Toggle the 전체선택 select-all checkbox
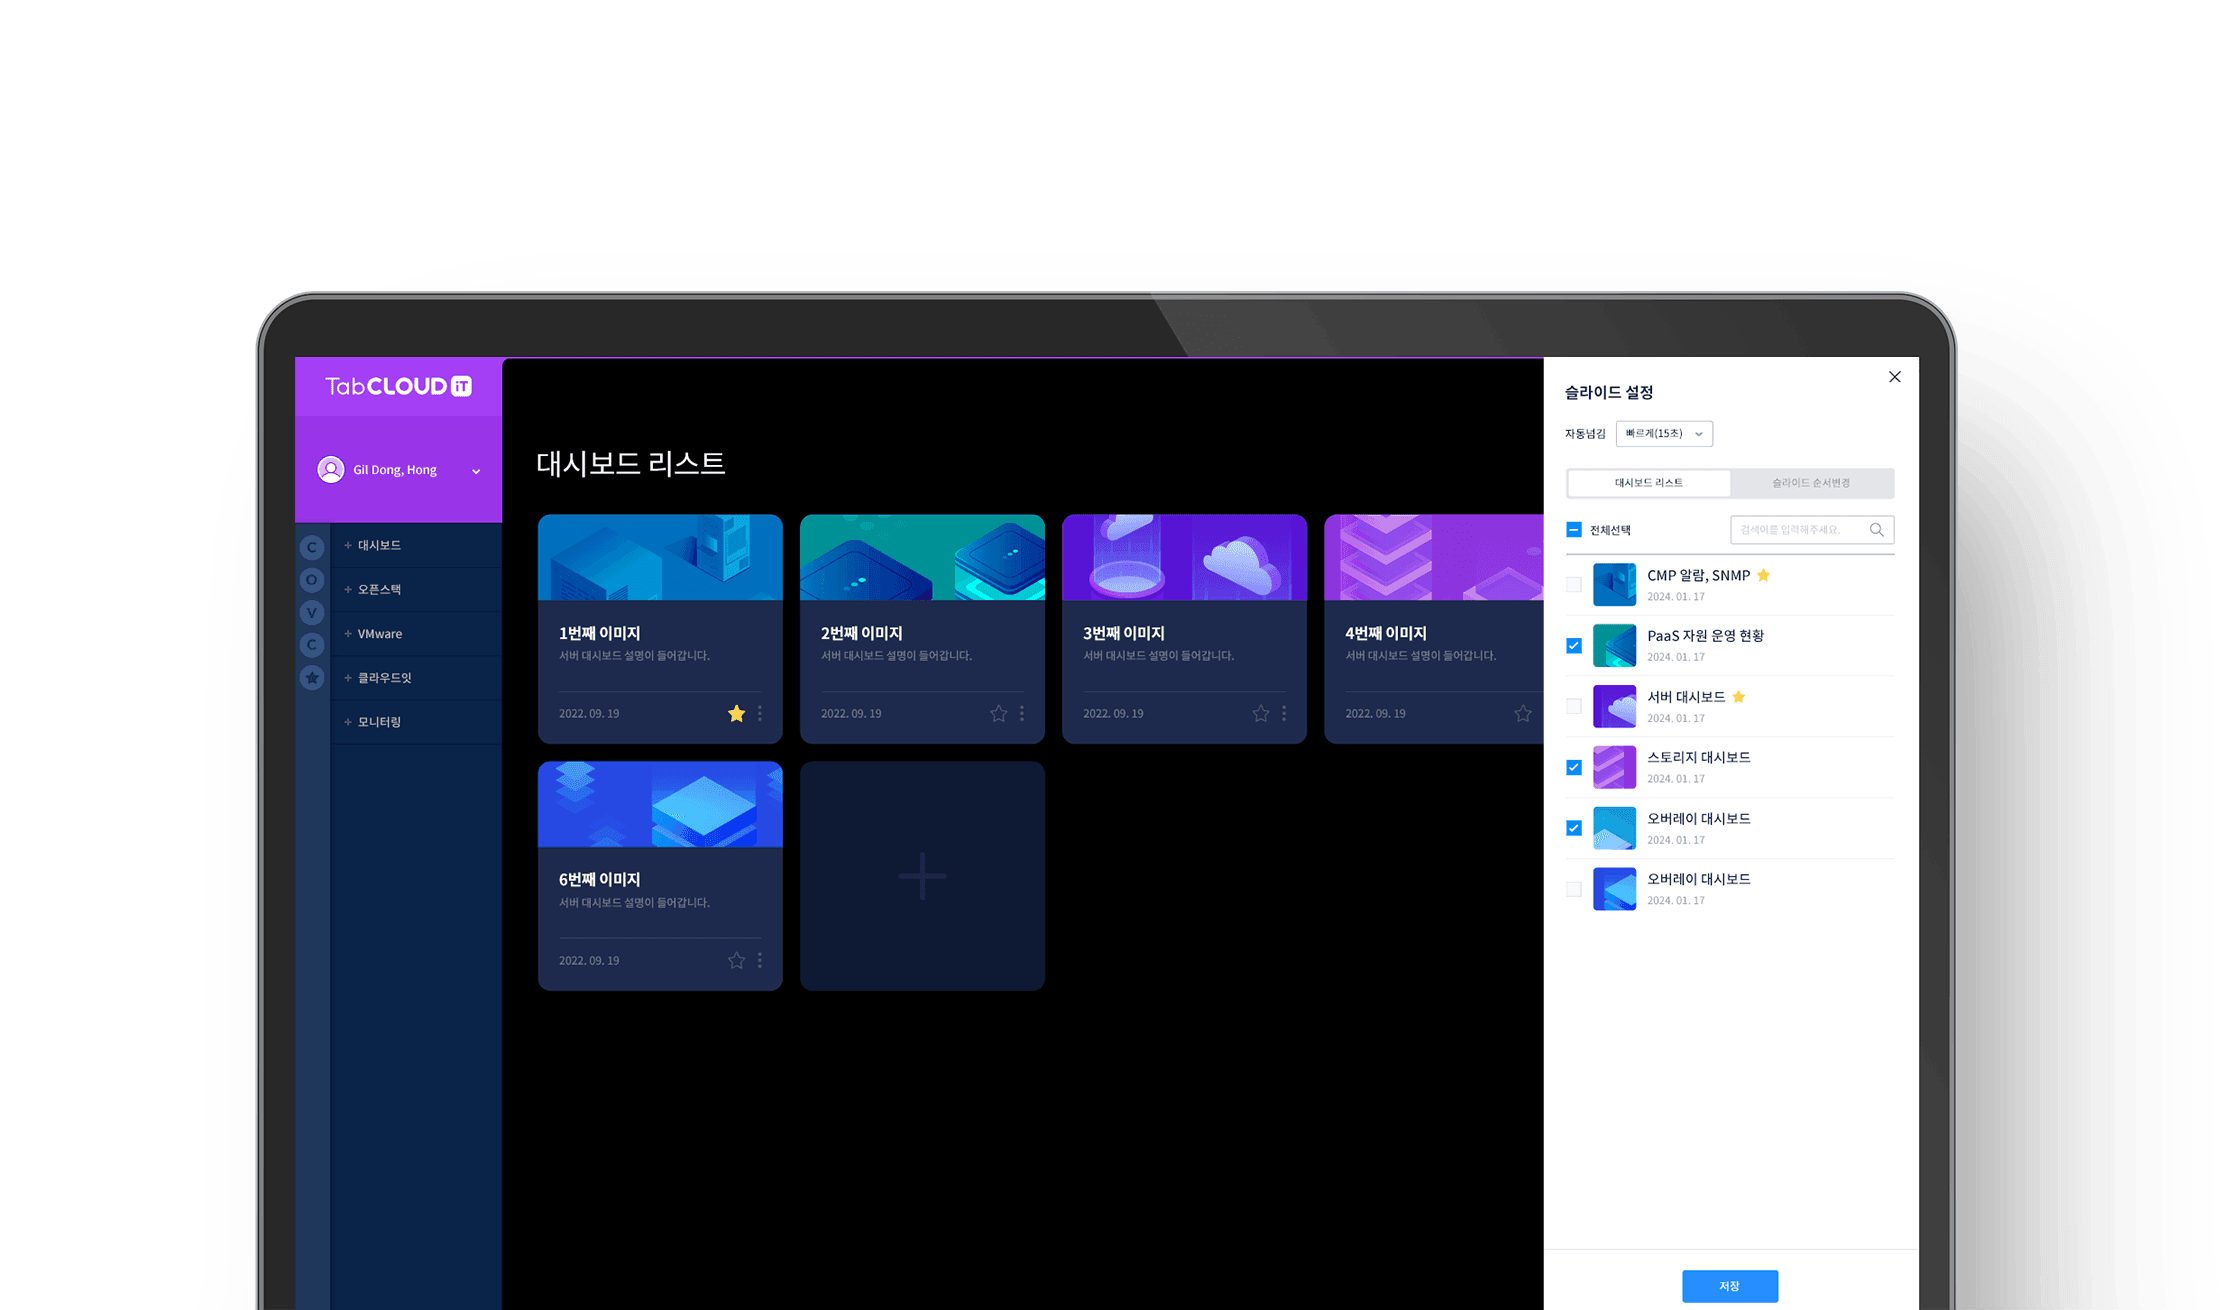This screenshot has width=2220, height=1310. click(1574, 530)
